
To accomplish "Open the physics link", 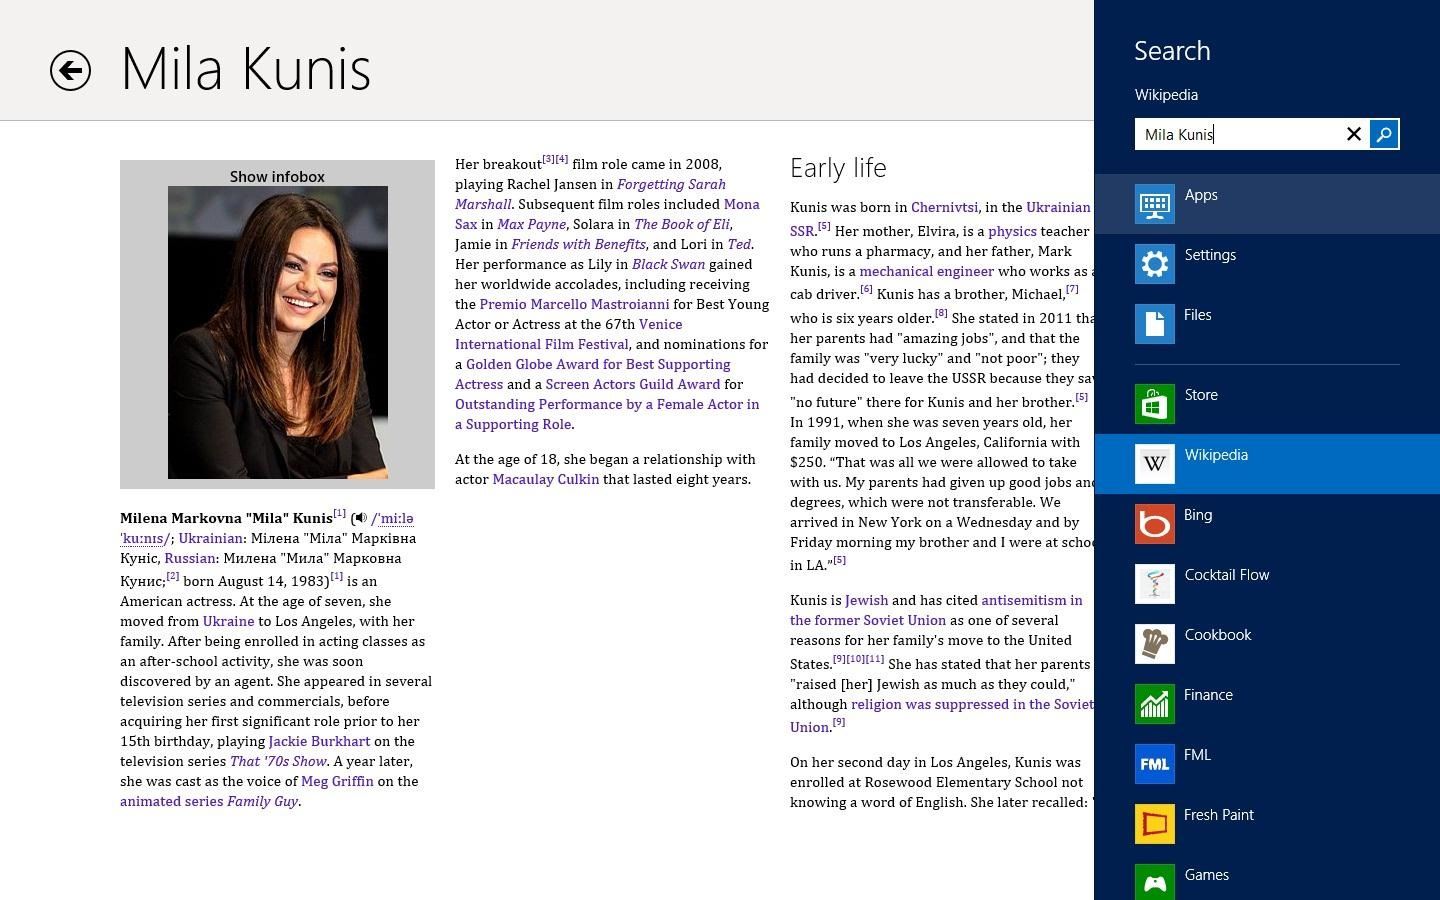I will (x=1012, y=231).
